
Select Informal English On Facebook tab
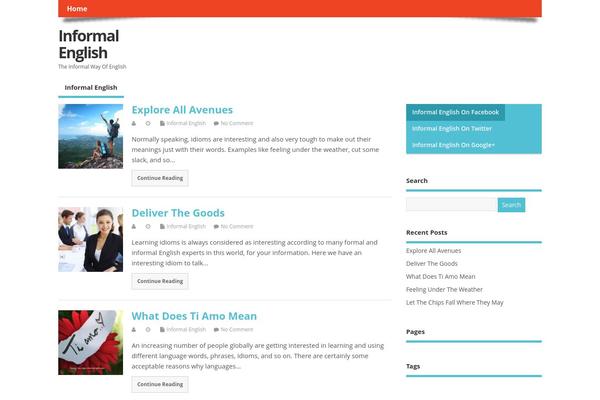coord(455,112)
